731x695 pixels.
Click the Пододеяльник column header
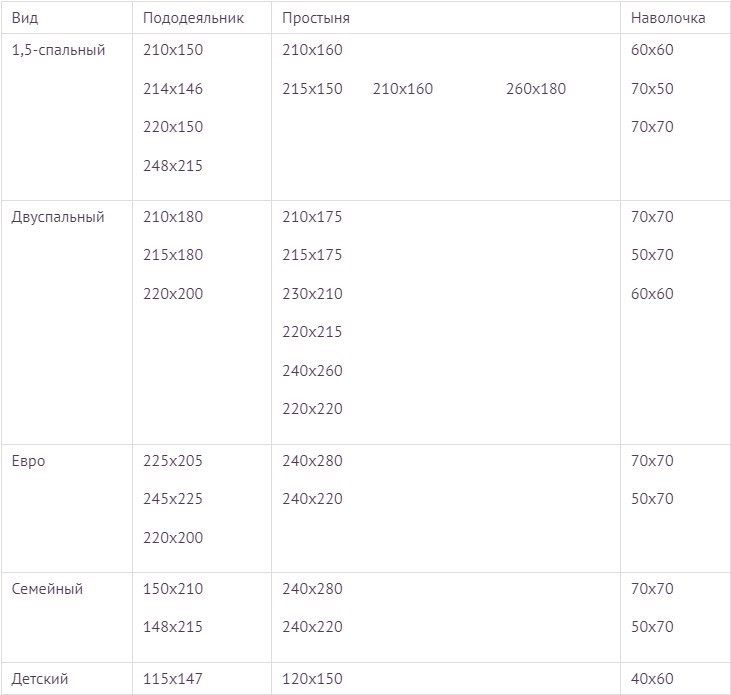[x=193, y=18]
